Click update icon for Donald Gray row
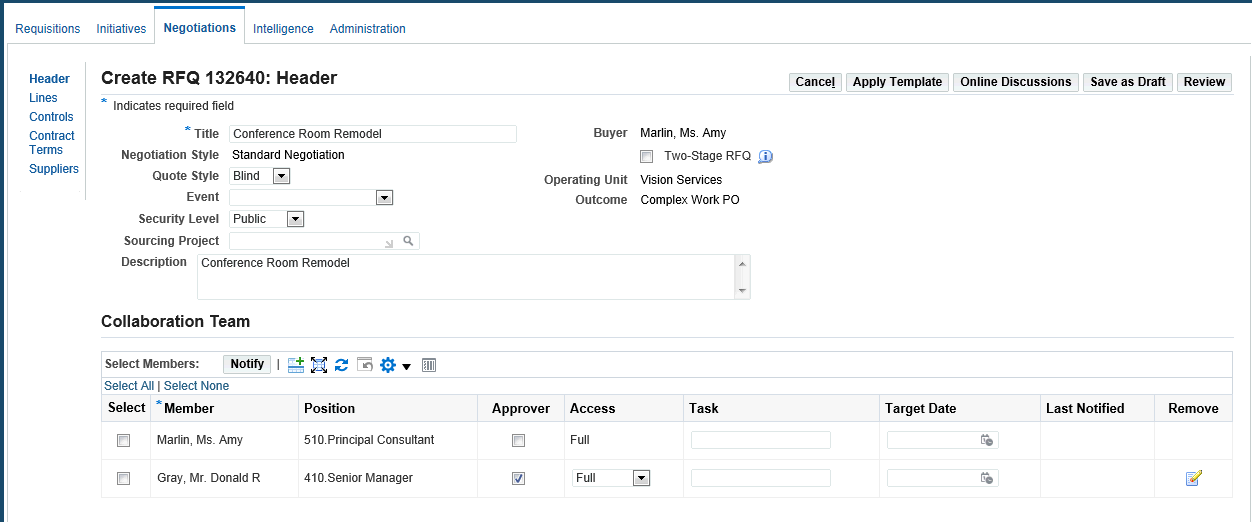Image resolution: width=1252 pixels, height=522 pixels. tap(1193, 478)
